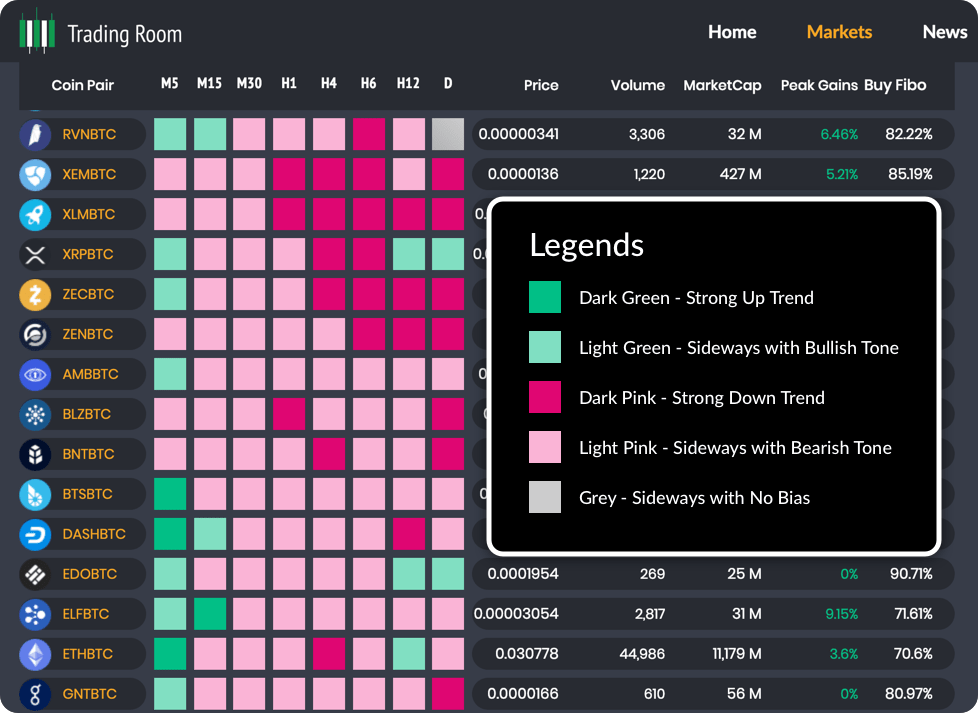The height and width of the screenshot is (713, 978).
Task: Sort by the Volume column header
Action: 637,85
